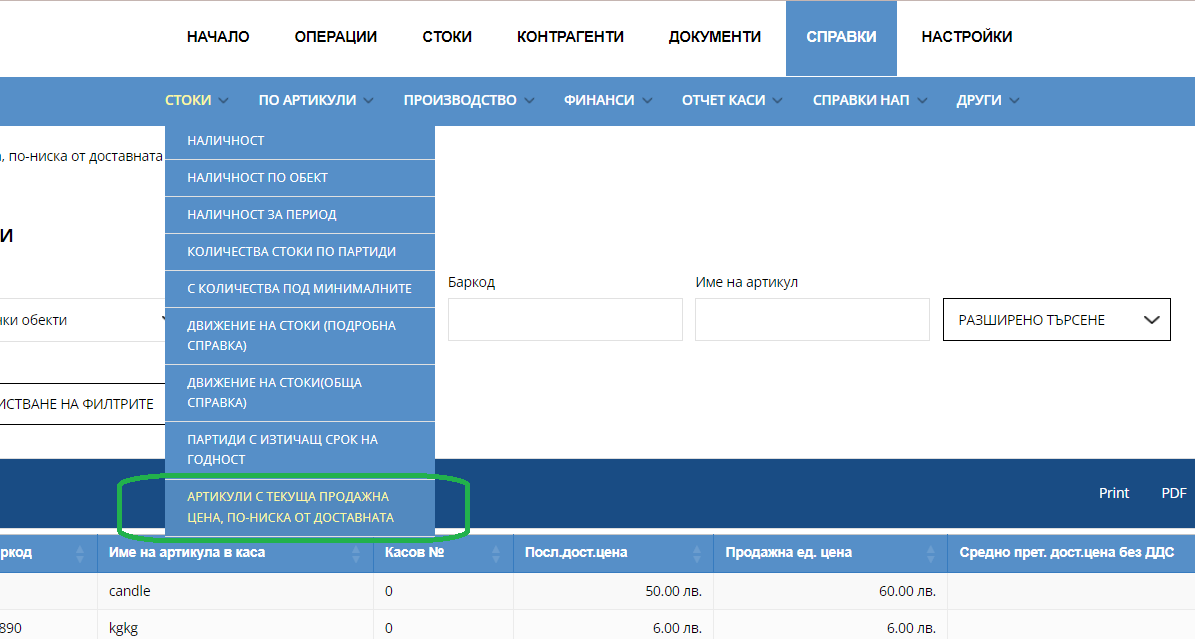
Task: Select the 'candle' table cell
Action: tap(235, 591)
